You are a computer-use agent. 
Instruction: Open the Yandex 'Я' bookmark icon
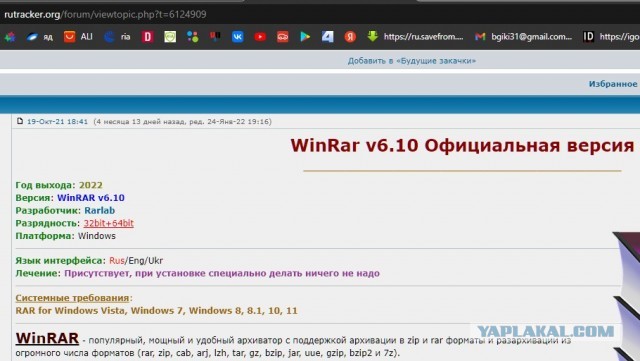(x=350, y=37)
